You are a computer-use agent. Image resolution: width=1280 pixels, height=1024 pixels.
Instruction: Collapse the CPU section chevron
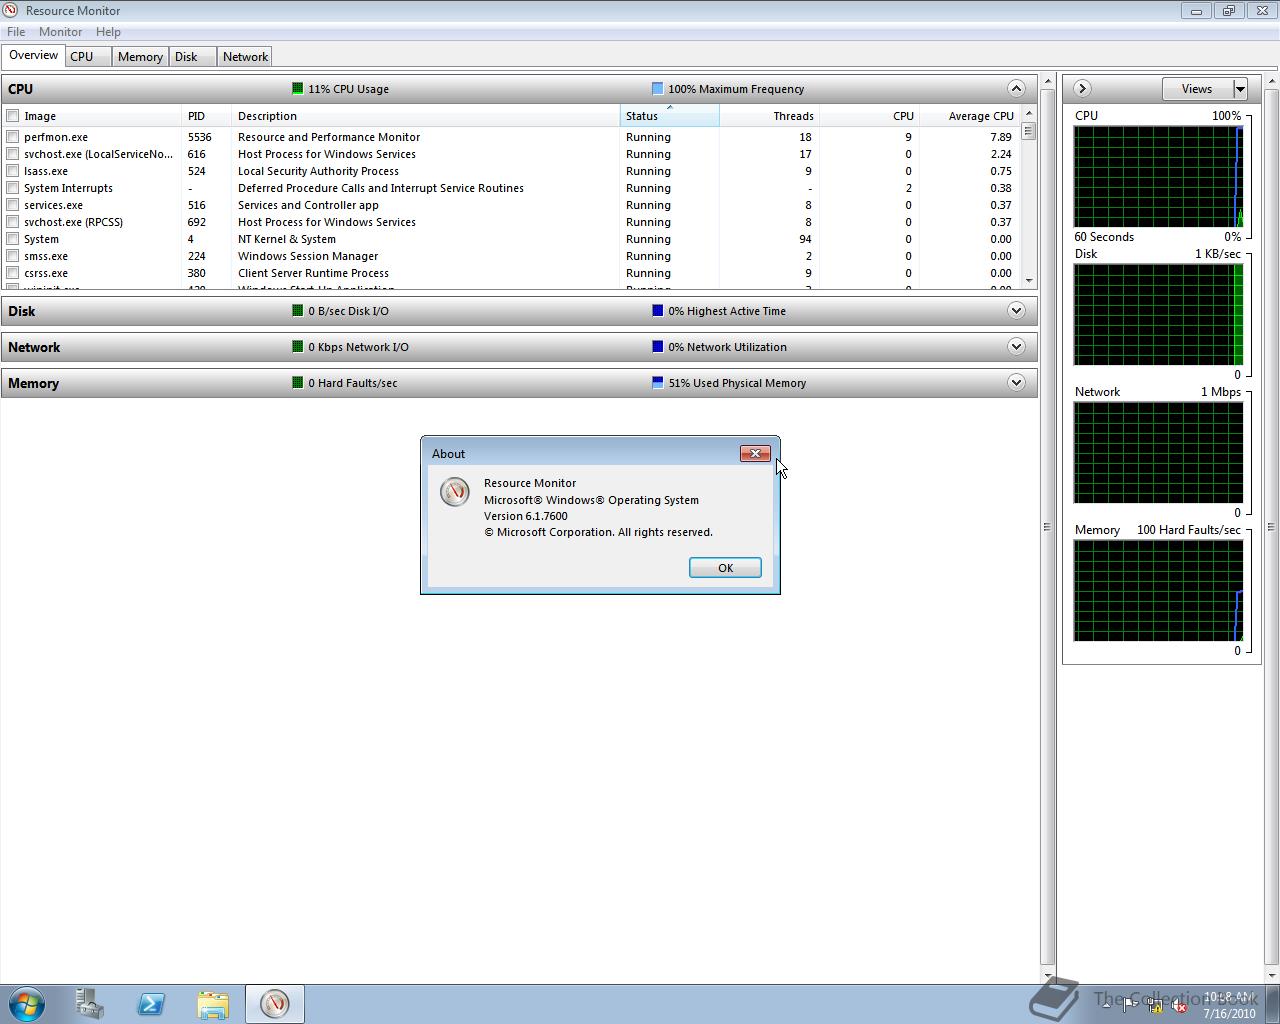1016,88
